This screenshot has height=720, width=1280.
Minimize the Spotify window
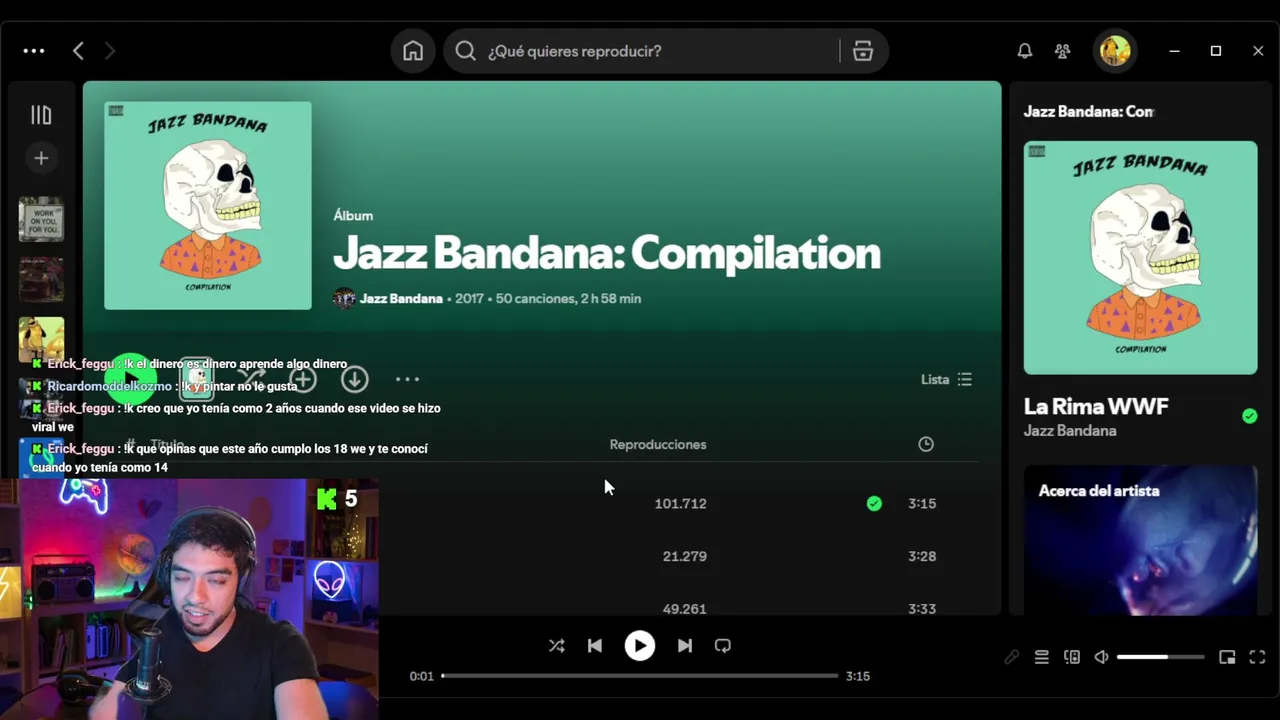[x=1175, y=51]
